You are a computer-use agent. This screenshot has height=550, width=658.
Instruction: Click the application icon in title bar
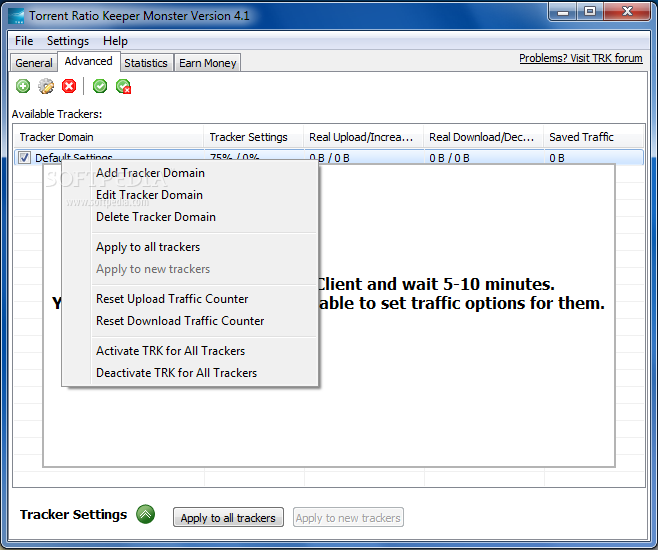click(x=16, y=16)
